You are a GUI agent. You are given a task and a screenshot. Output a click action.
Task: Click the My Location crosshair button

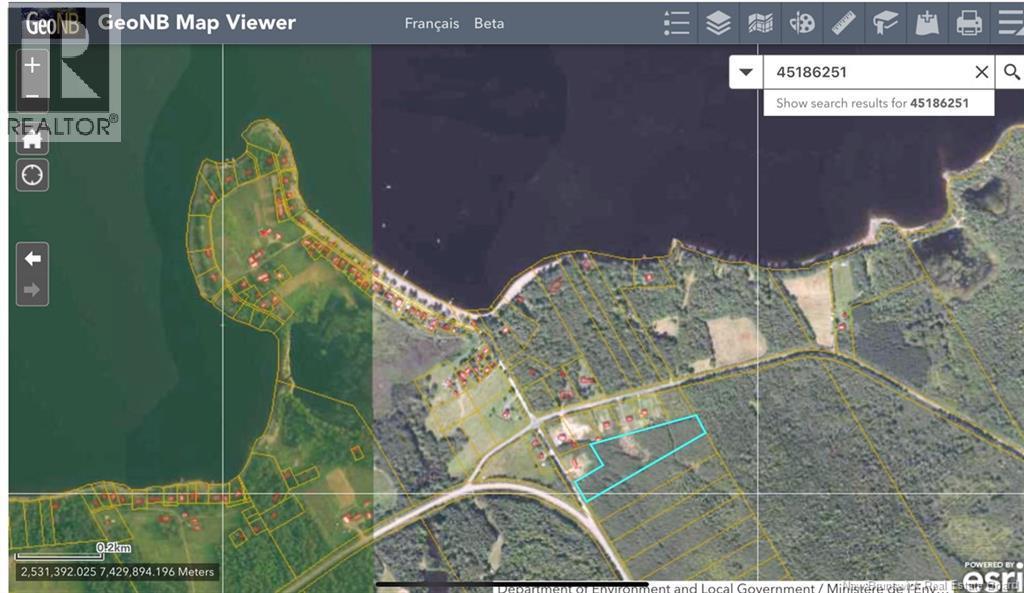point(32,175)
